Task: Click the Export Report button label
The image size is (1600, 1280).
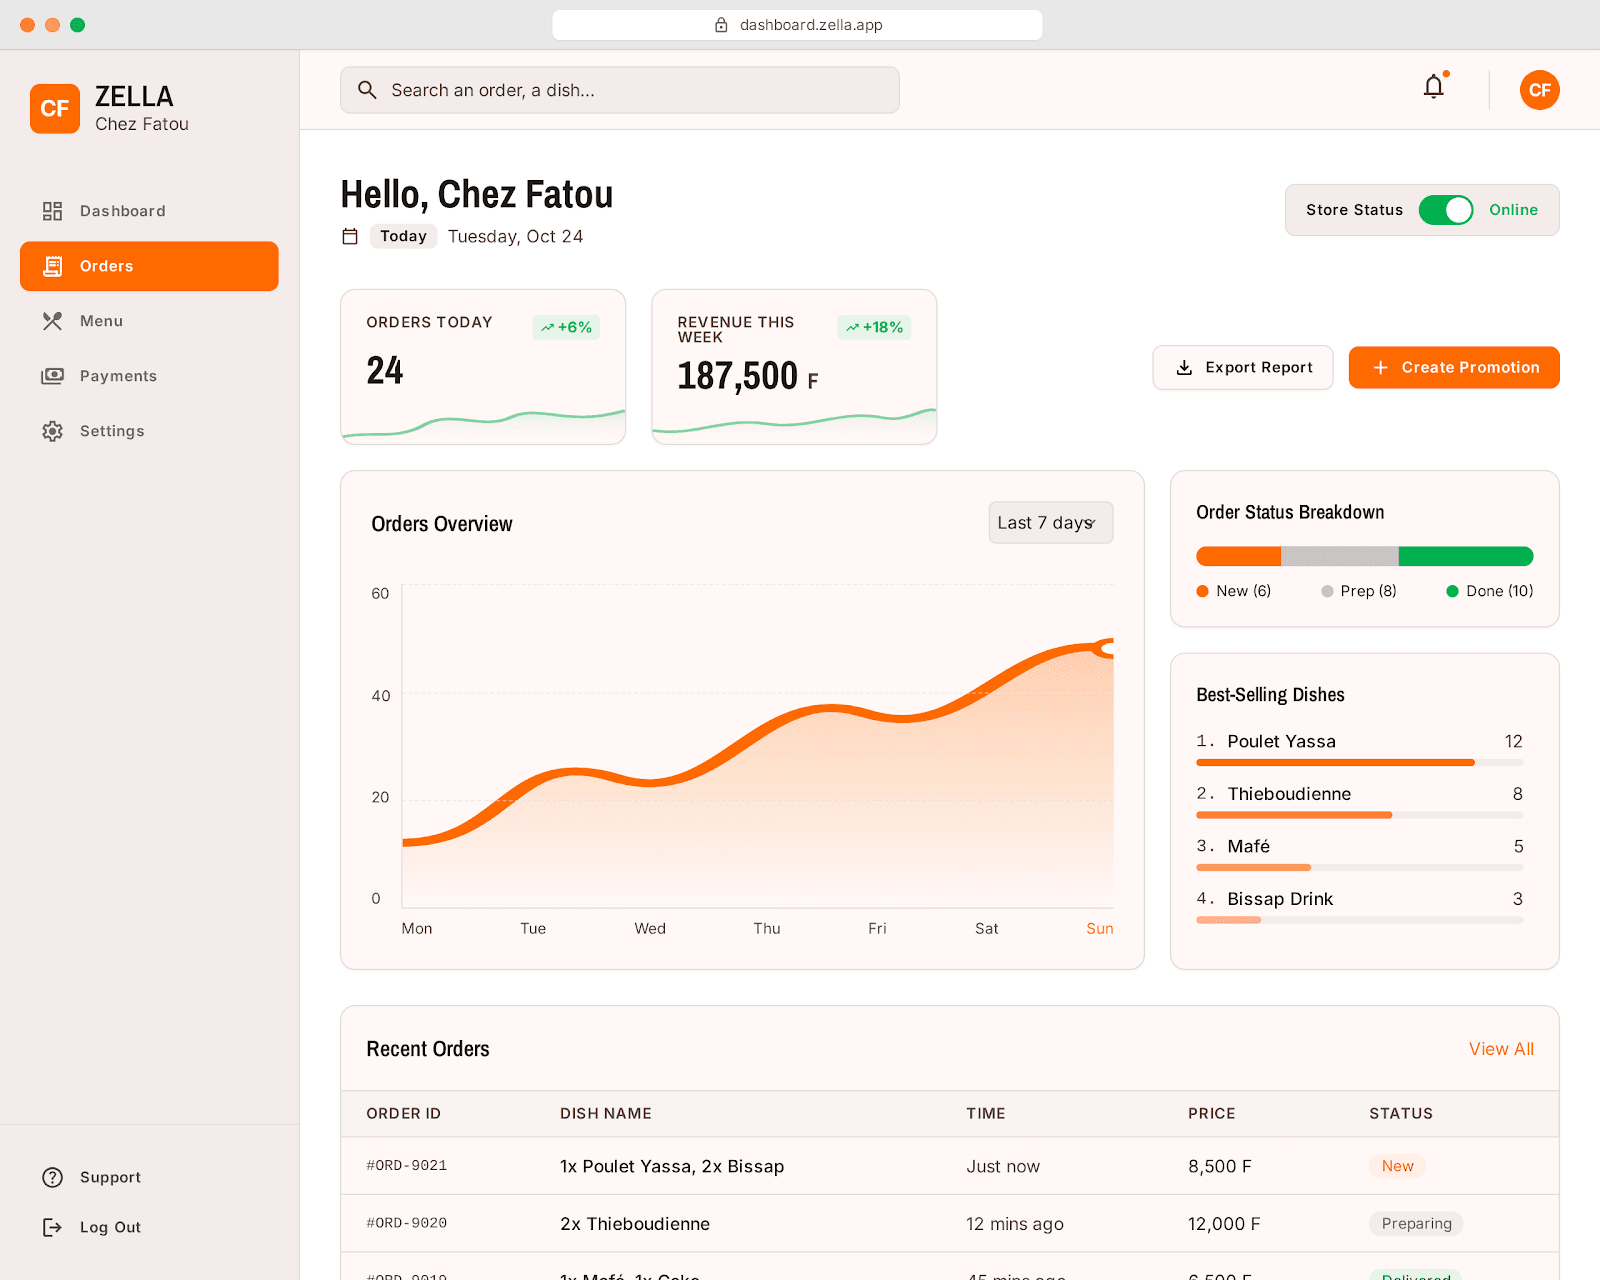Action: pyautogui.click(x=1259, y=367)
